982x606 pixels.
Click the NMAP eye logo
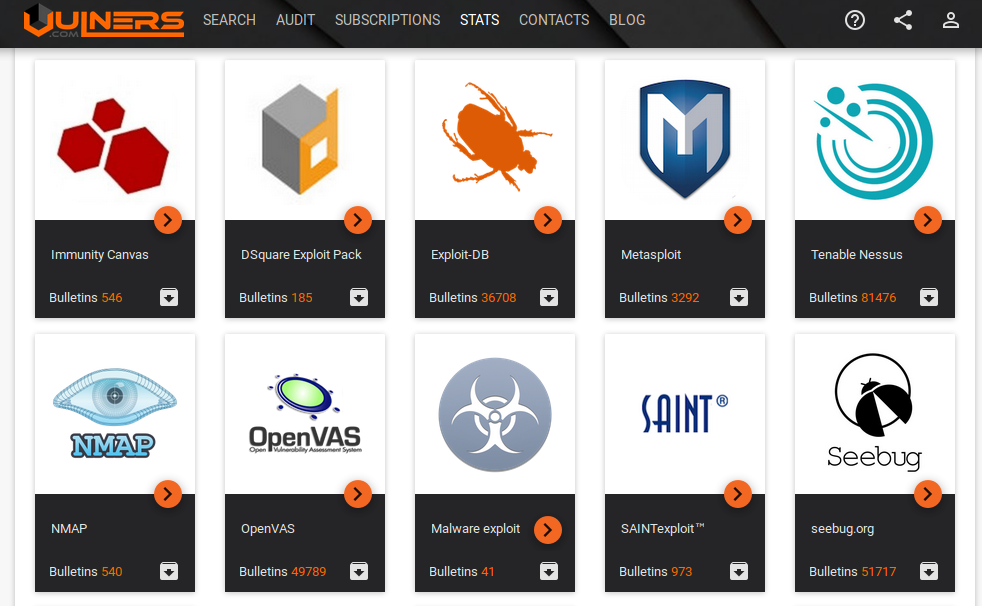point(114,413)
